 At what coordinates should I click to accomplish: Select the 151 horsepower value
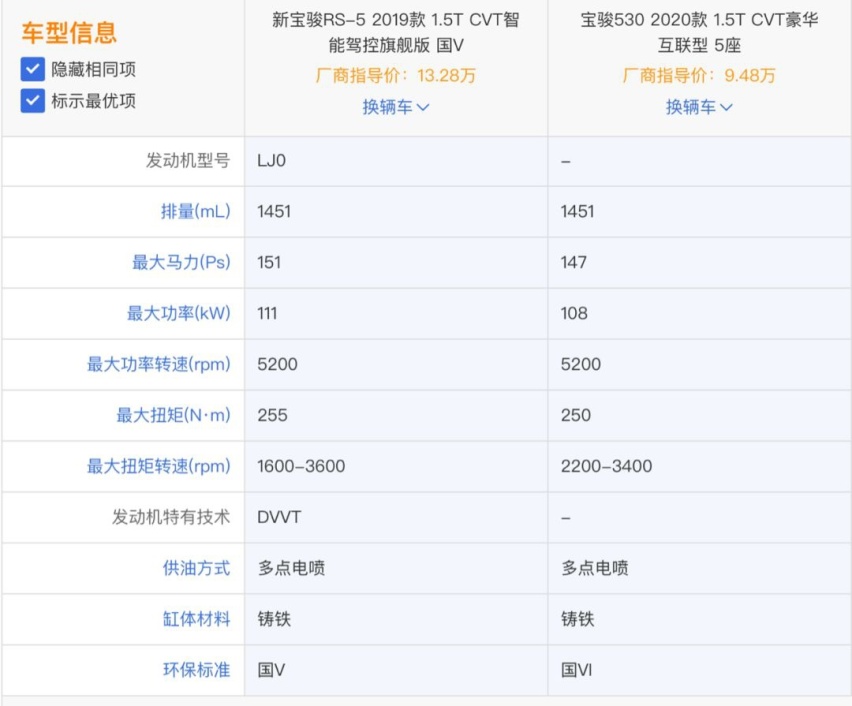269,263
